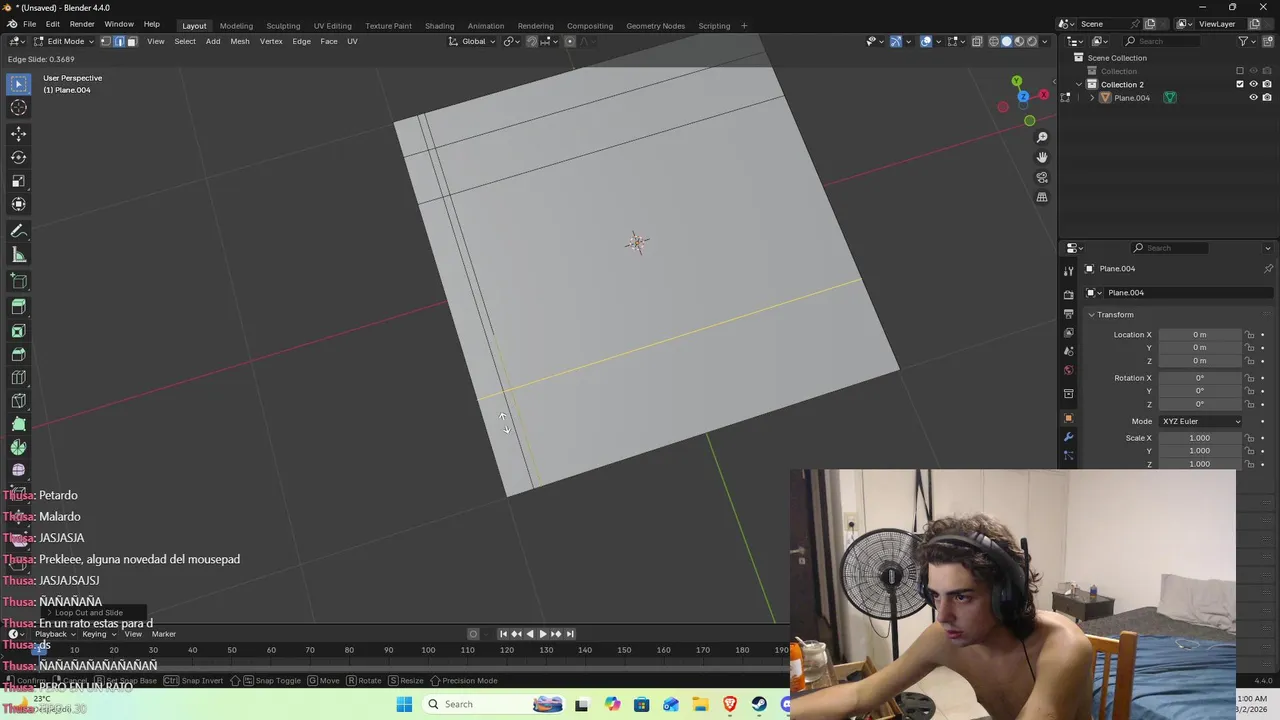Open the Tool properties tab
The height and width of the screenshot is (720, 1280).
point(1068,271)
